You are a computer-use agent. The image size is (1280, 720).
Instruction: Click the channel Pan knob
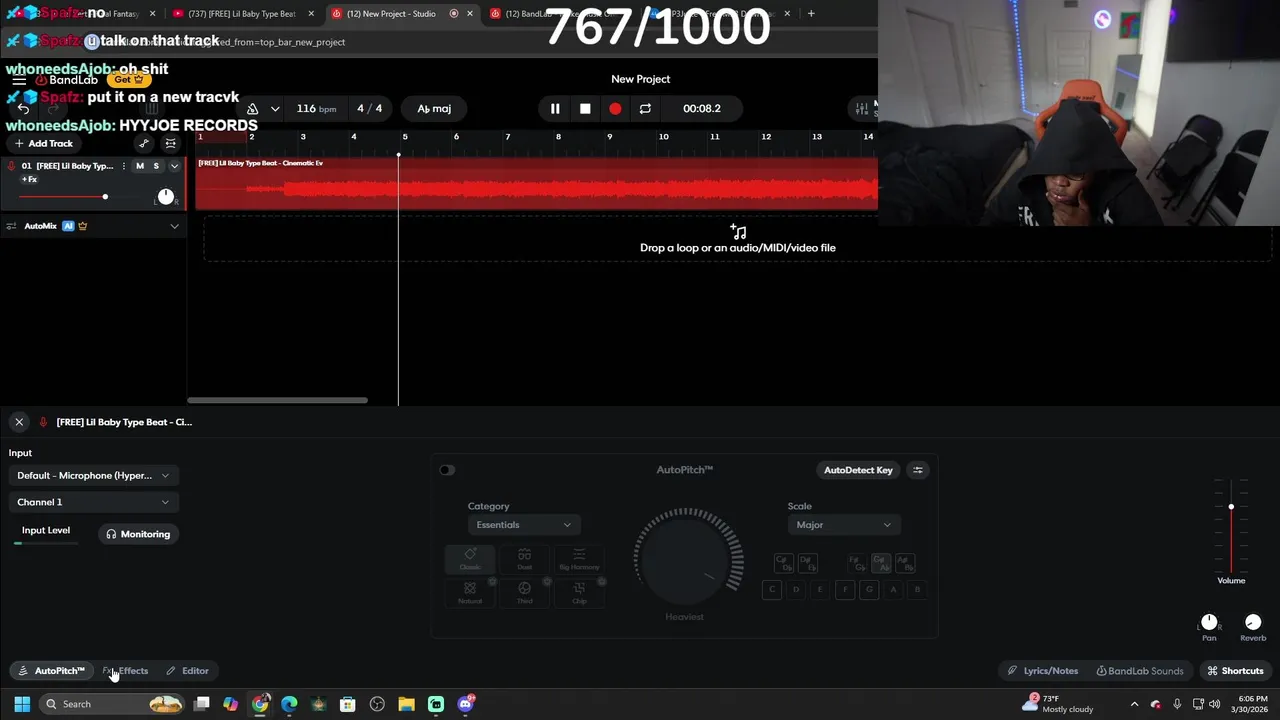1209,622
